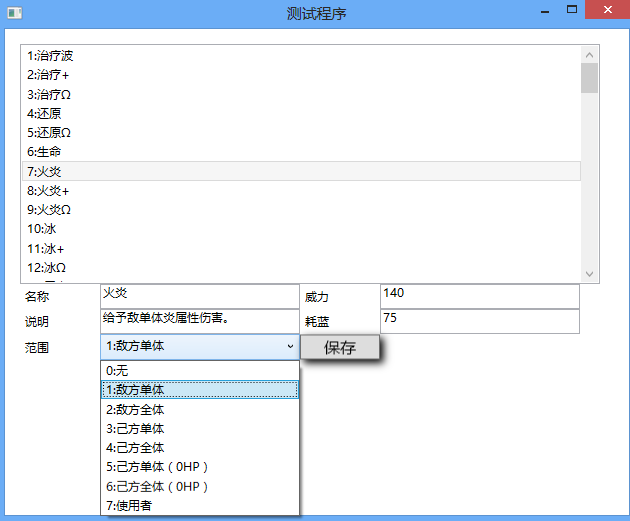Select list row 9:火炎Ω
This screenshot has height=521, width=630.
[301, 210]
